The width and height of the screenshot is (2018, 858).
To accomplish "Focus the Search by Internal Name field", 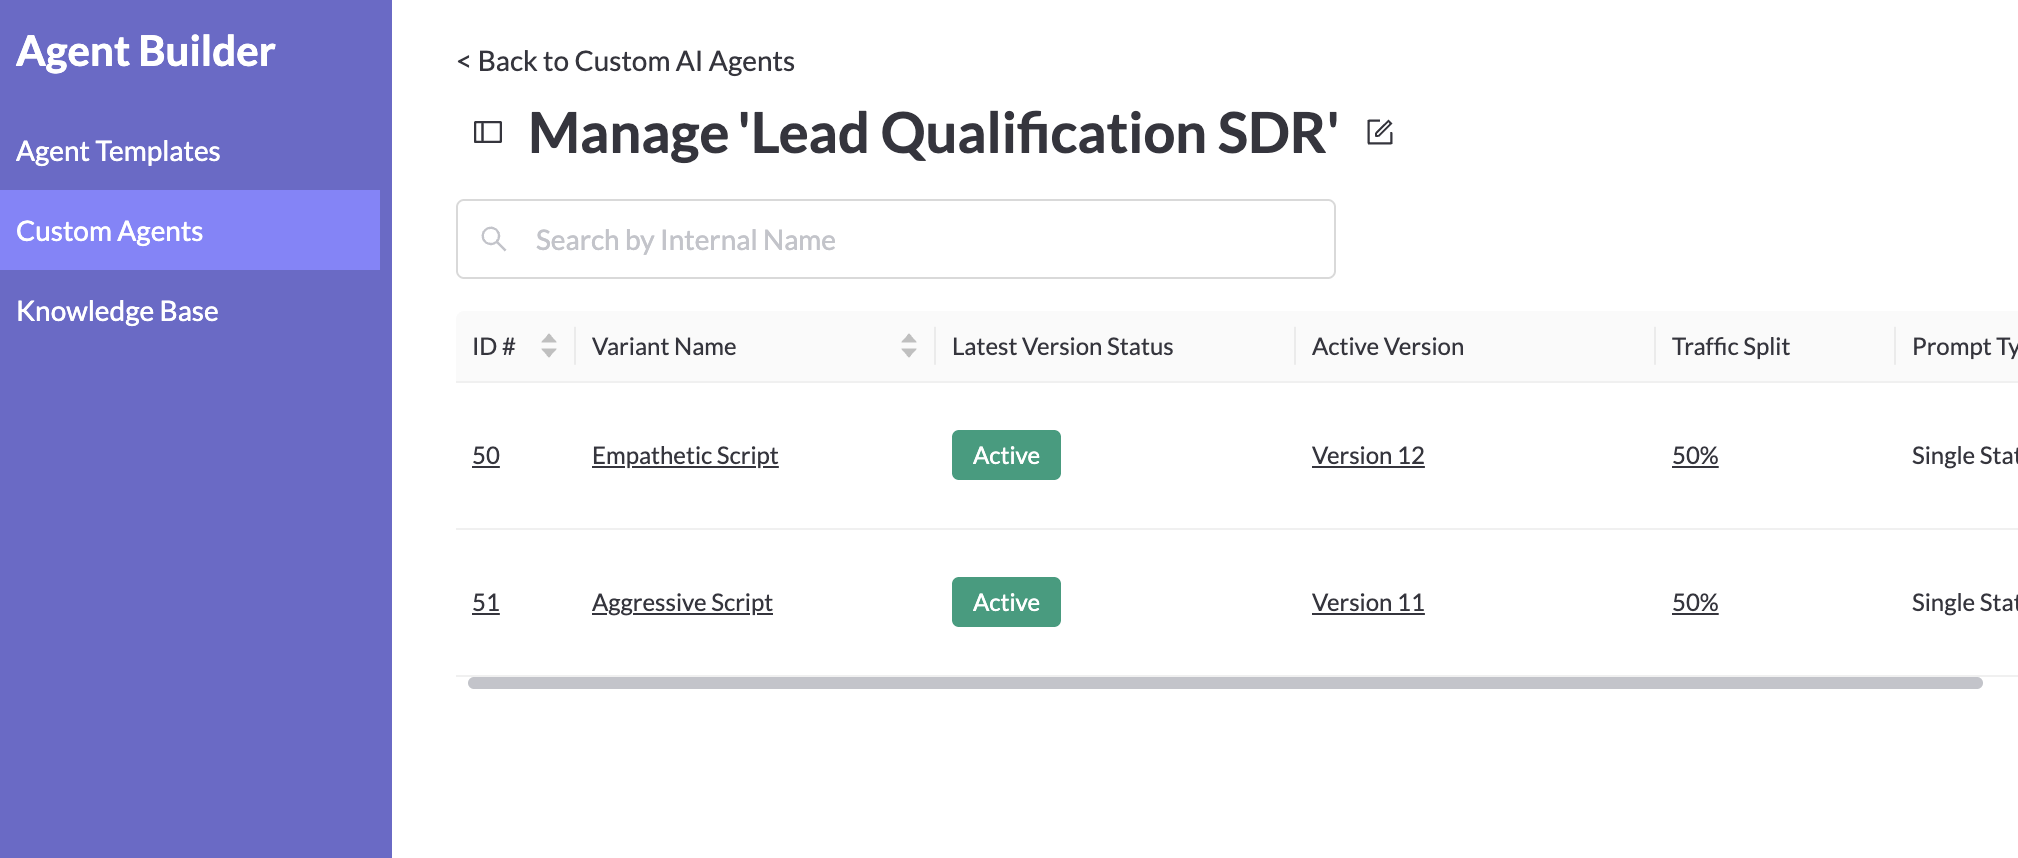I will click(896, 239).
